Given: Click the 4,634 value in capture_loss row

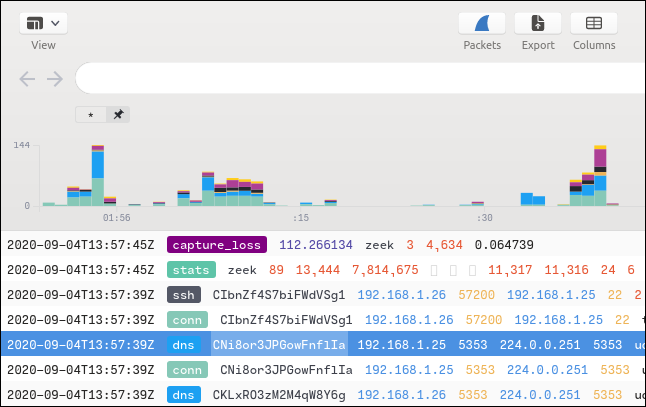Looking at the screenshot, I should point(444,245).
